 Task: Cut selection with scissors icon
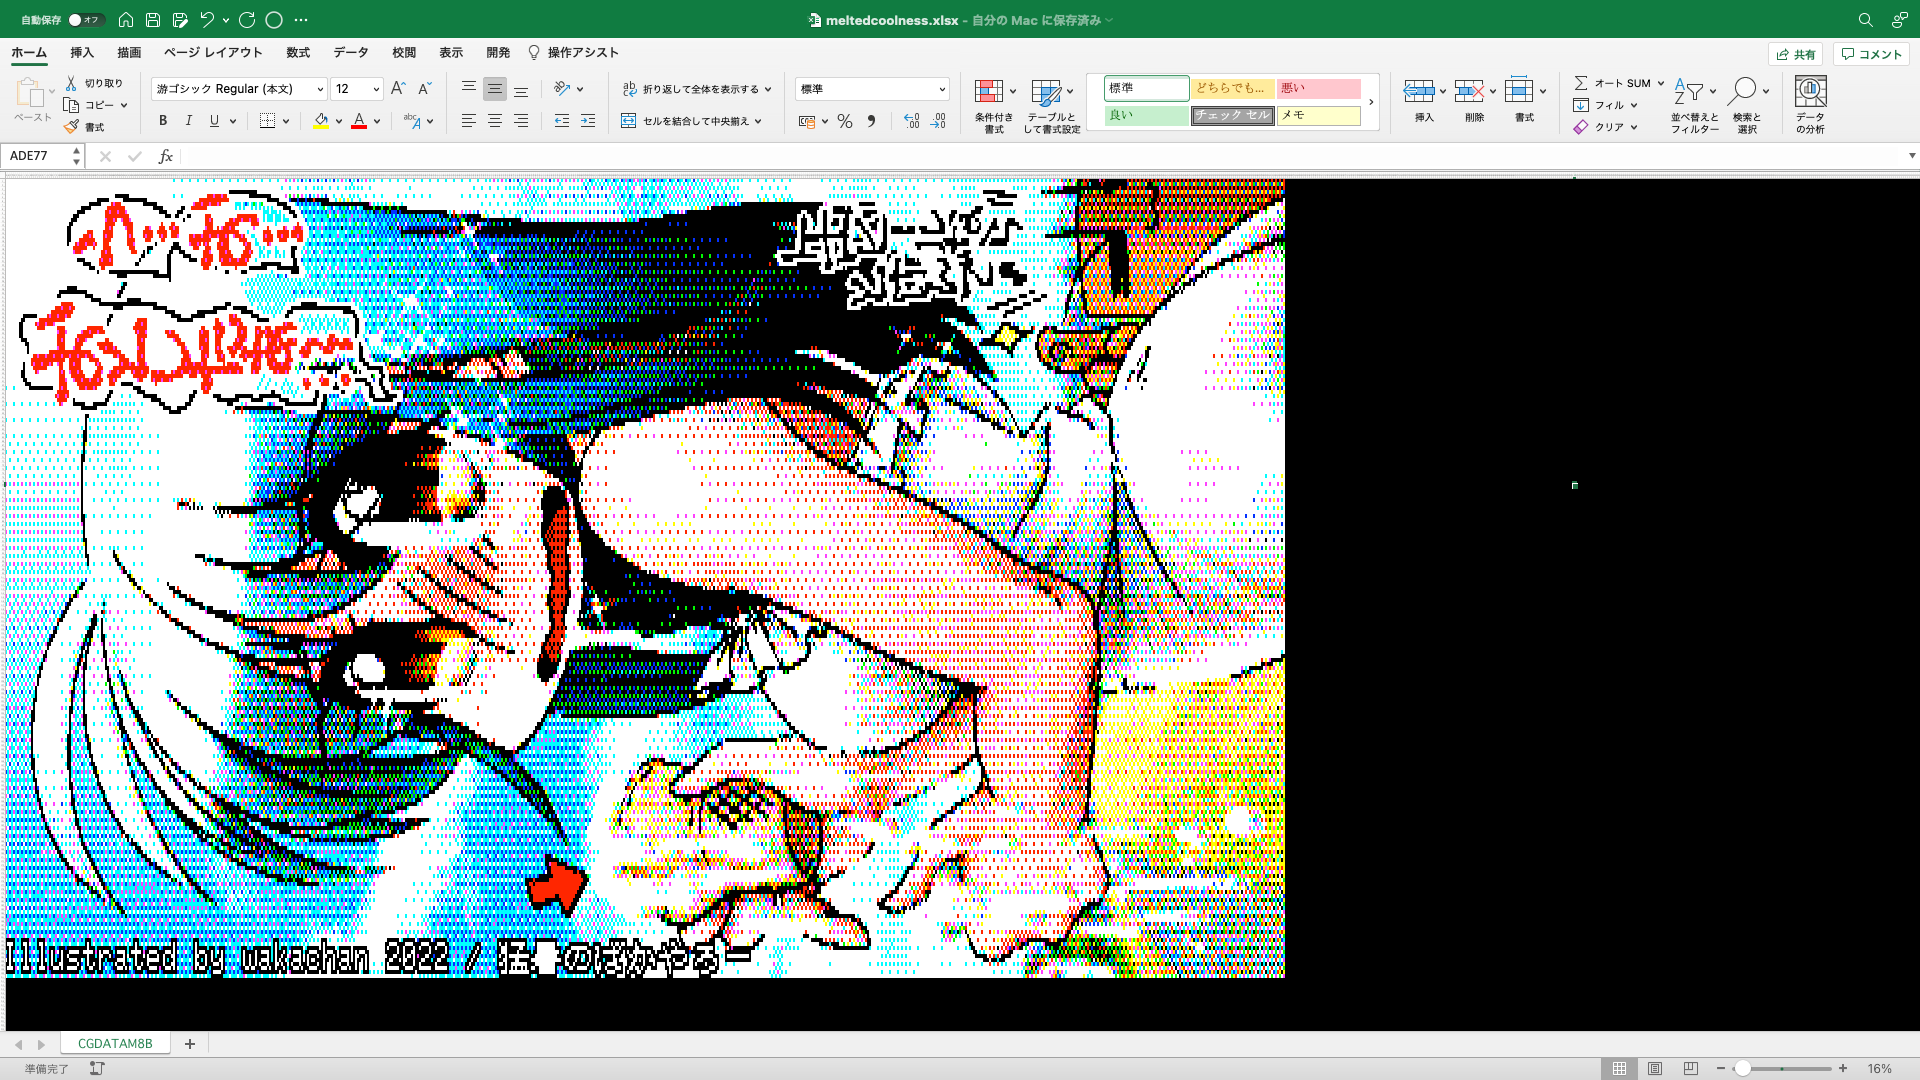point(71,83)
